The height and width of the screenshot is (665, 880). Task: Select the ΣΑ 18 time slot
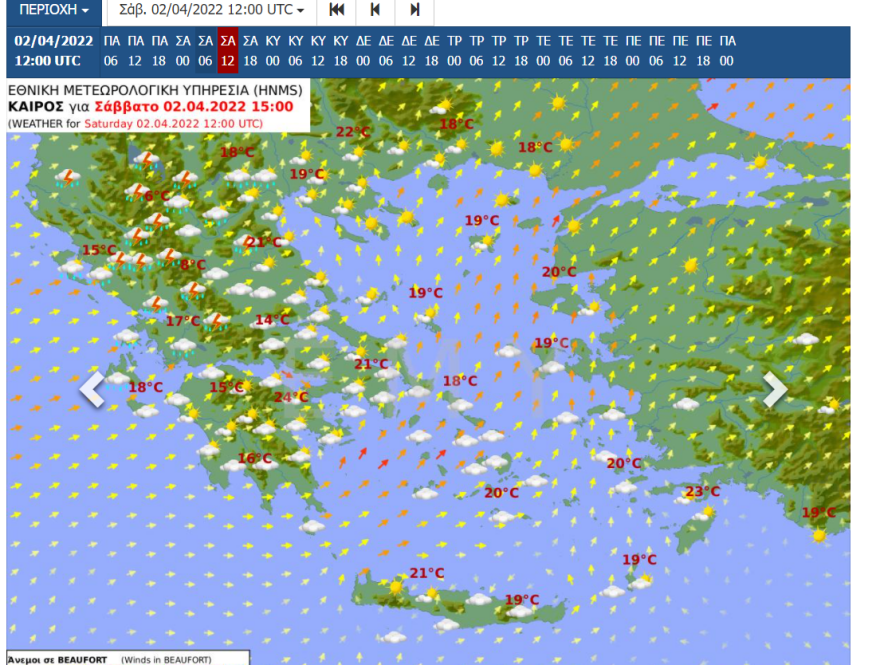(x=250, y=51)
